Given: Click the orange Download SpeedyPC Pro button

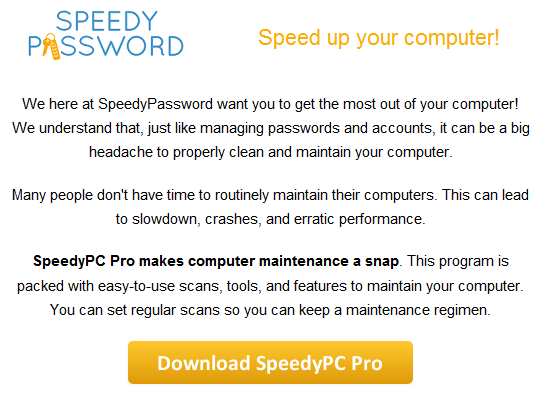Looking at the screenshot, I should coord(270,362).
